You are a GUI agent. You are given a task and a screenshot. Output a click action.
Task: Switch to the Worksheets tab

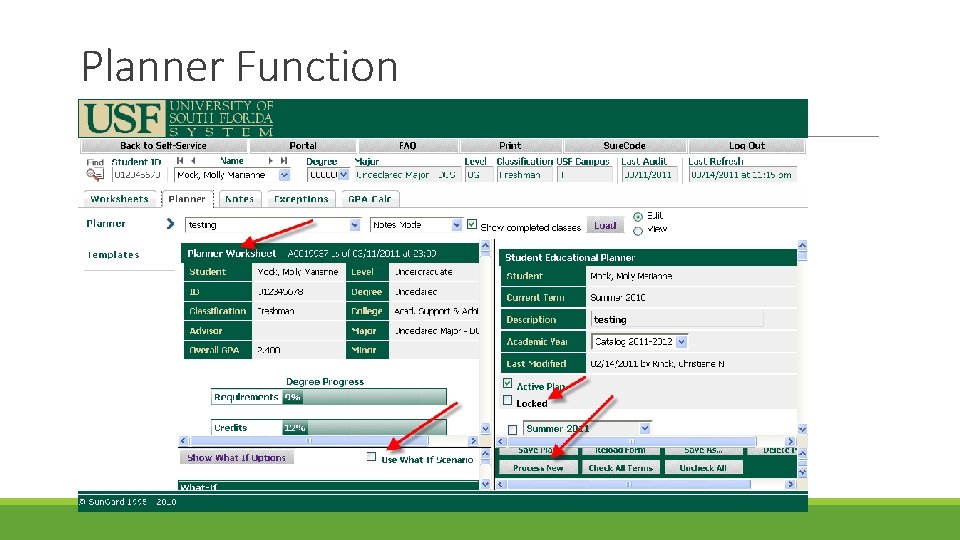click(x=119, y=199)
